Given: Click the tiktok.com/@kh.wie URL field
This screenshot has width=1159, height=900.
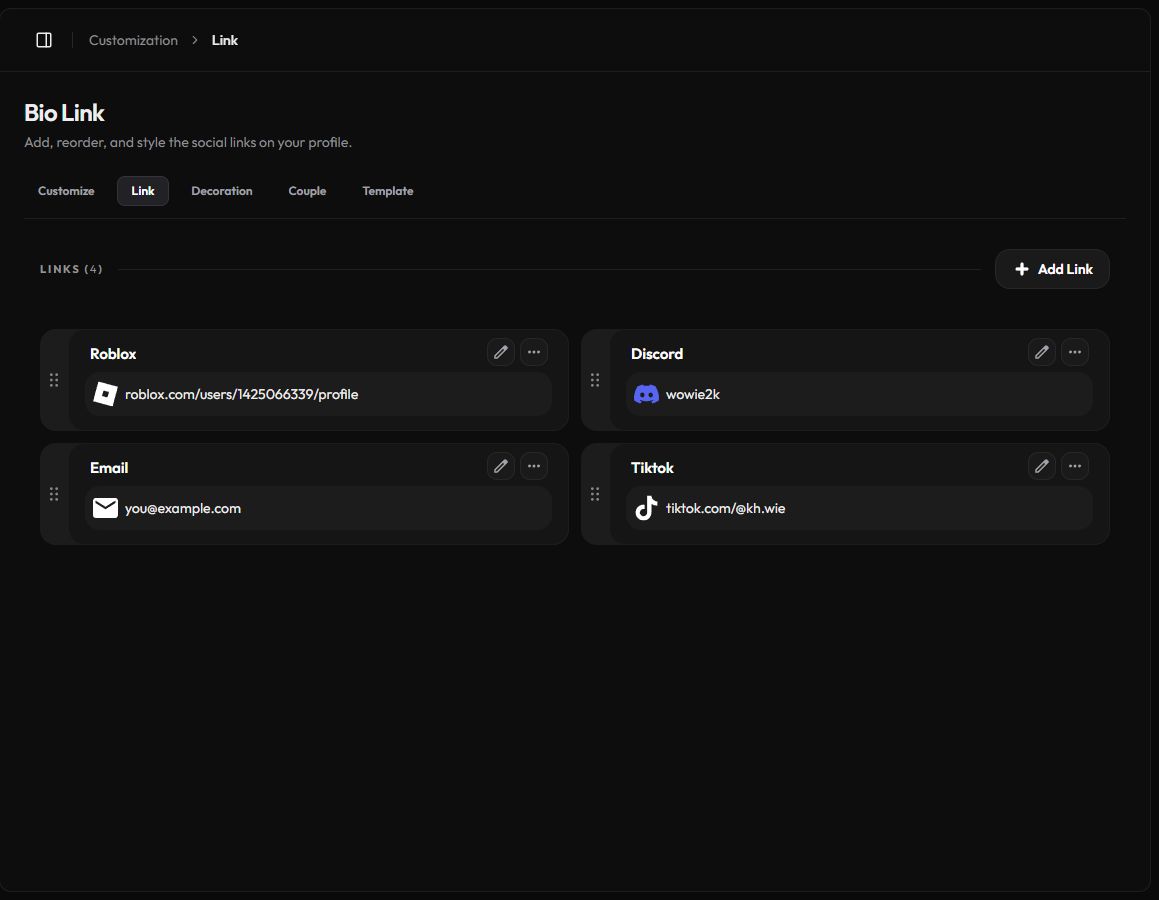Looking at the screenshot, I should pyautogui.click(x=860, y=508).
